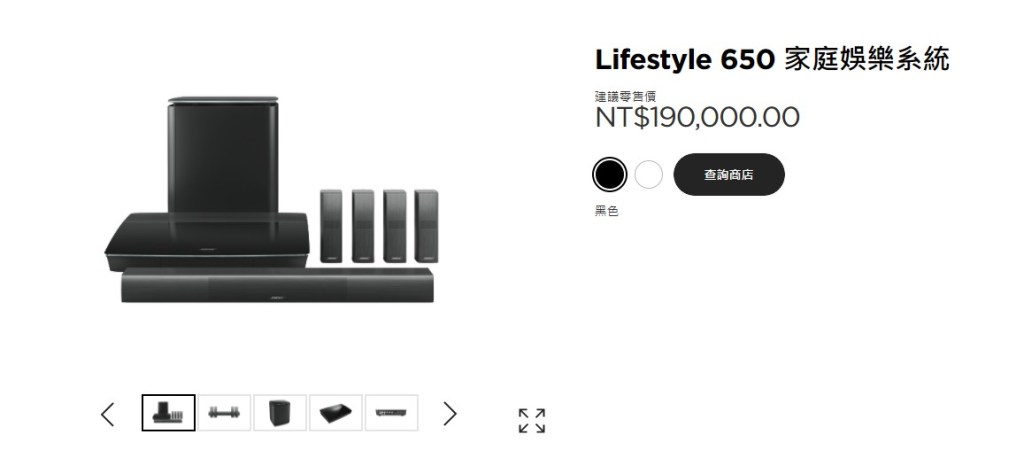Choose the black color swatch

coord(609,175)
